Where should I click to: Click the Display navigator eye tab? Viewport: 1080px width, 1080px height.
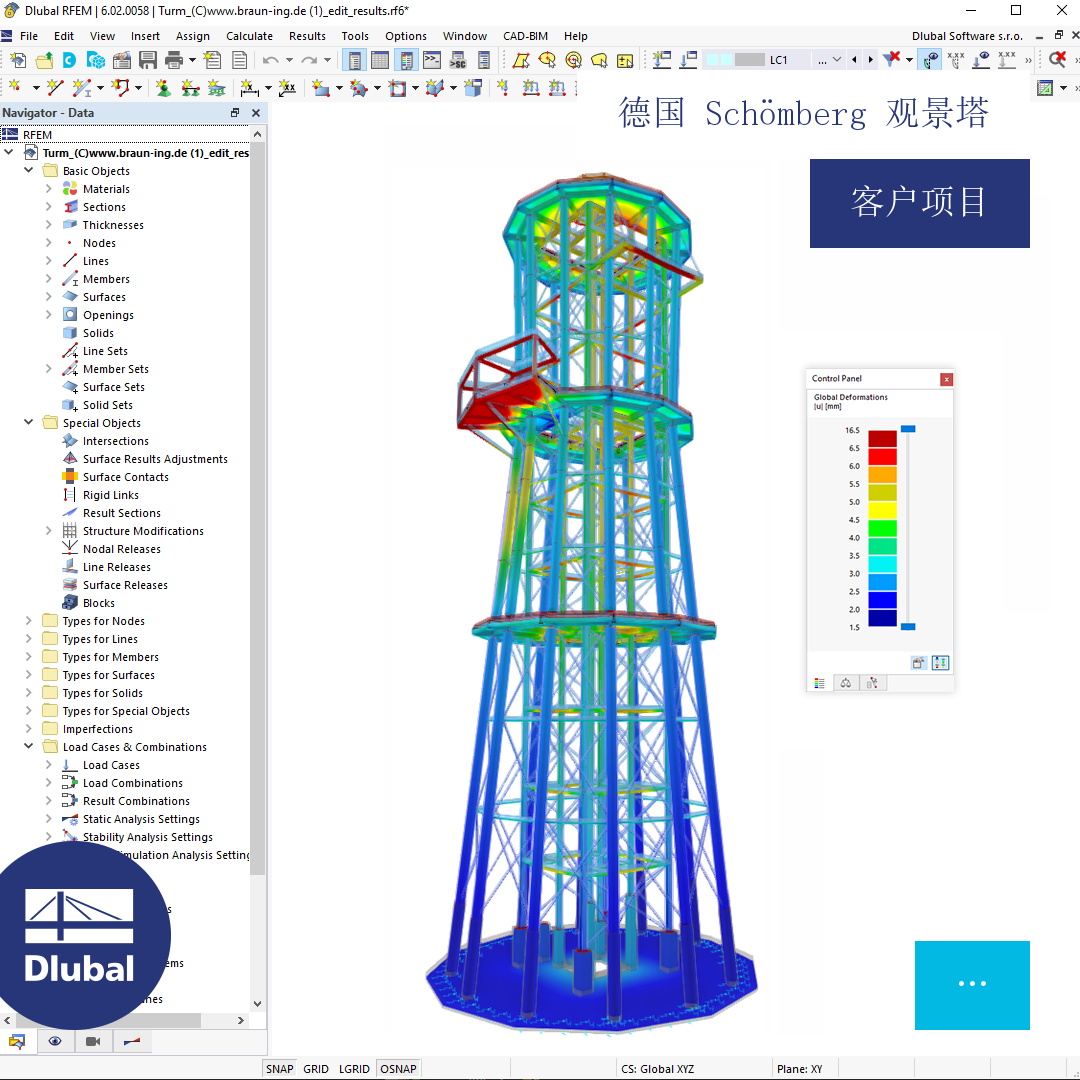[54, 1041]
